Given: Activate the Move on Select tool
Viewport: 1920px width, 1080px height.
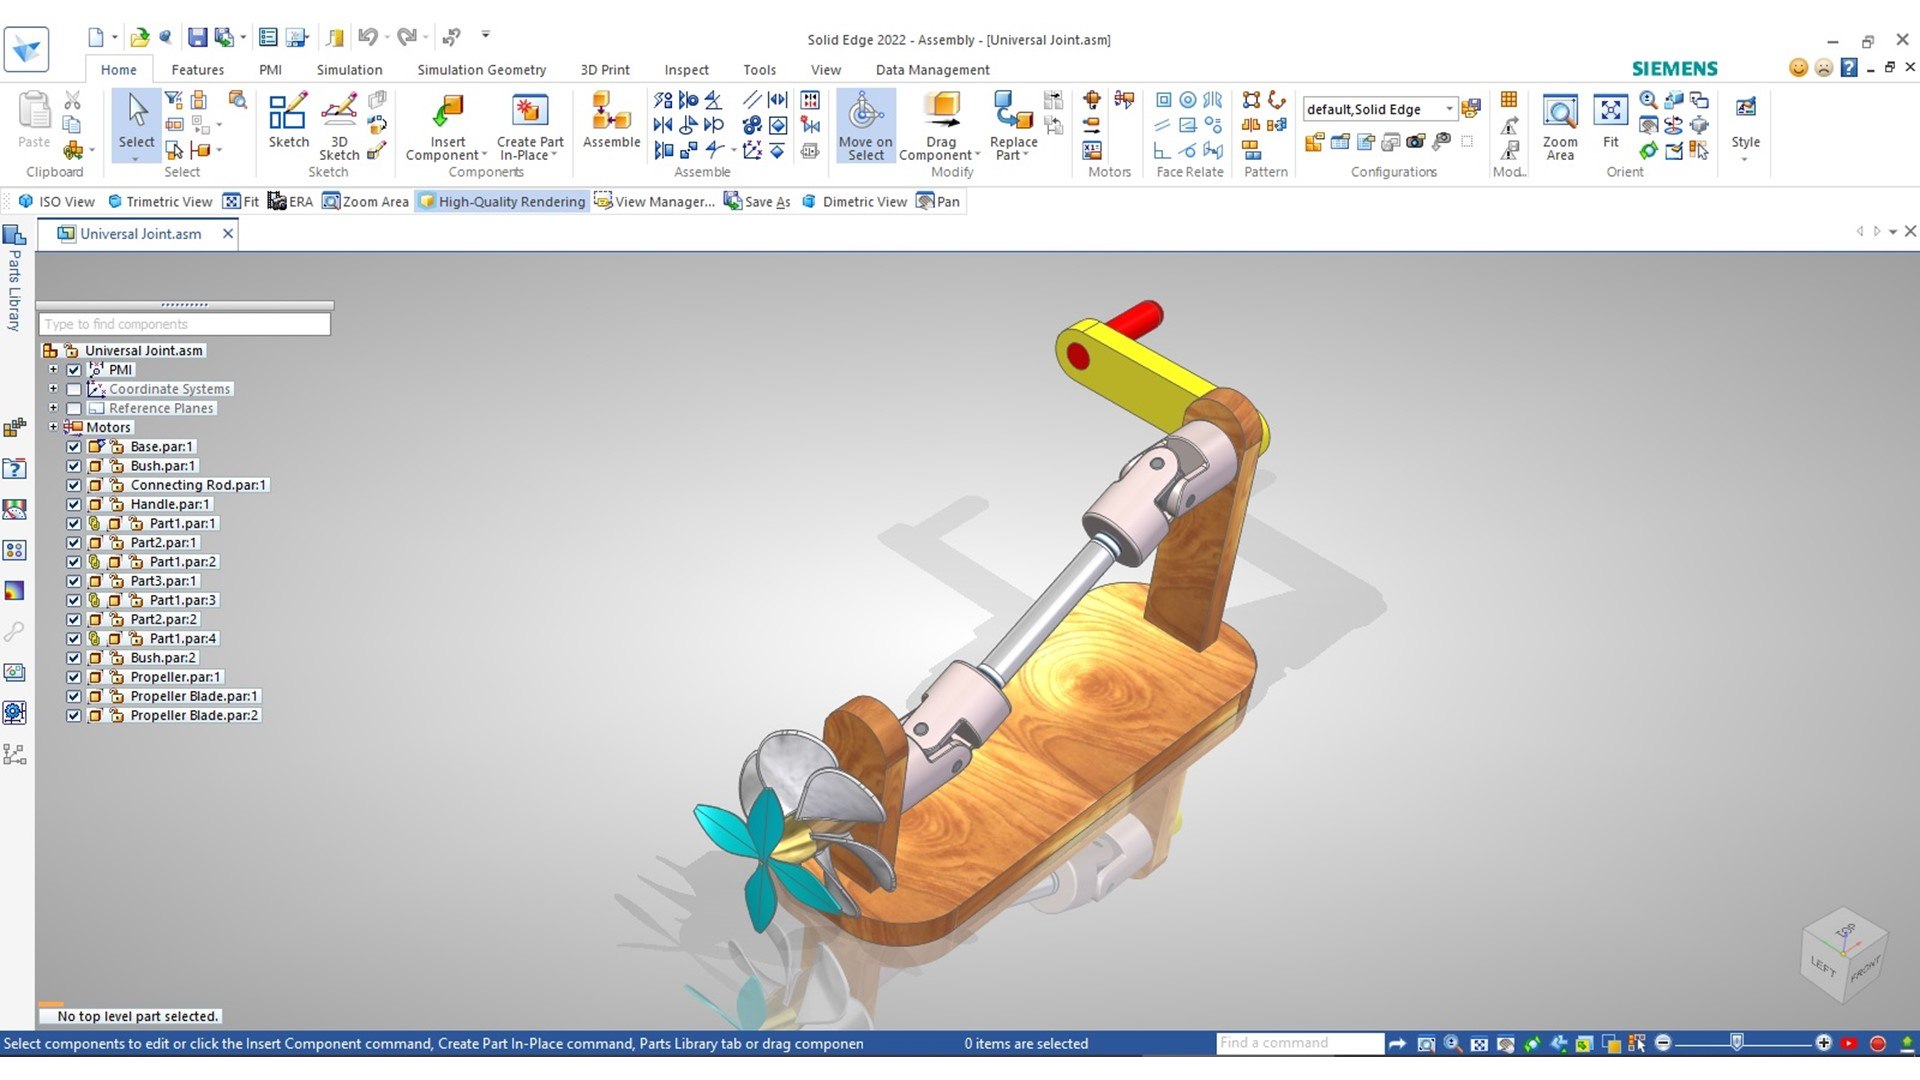Looking at the screenshot, I should point(865,125).
